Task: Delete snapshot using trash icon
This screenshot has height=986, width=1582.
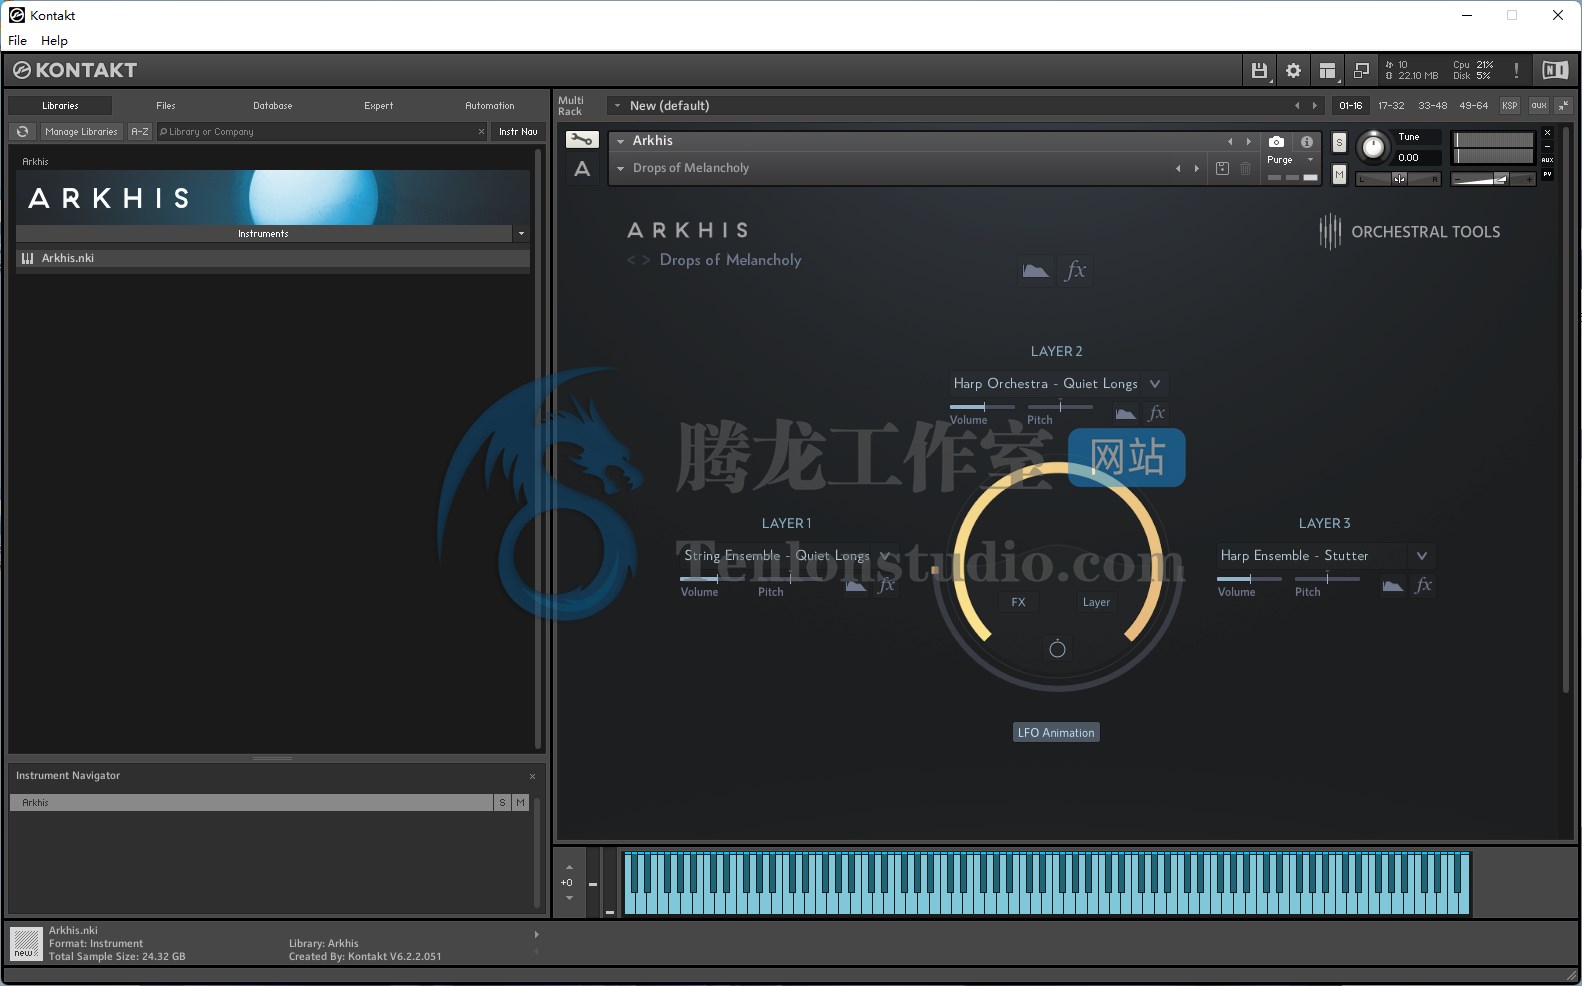Action: [x=1245, y=168]
